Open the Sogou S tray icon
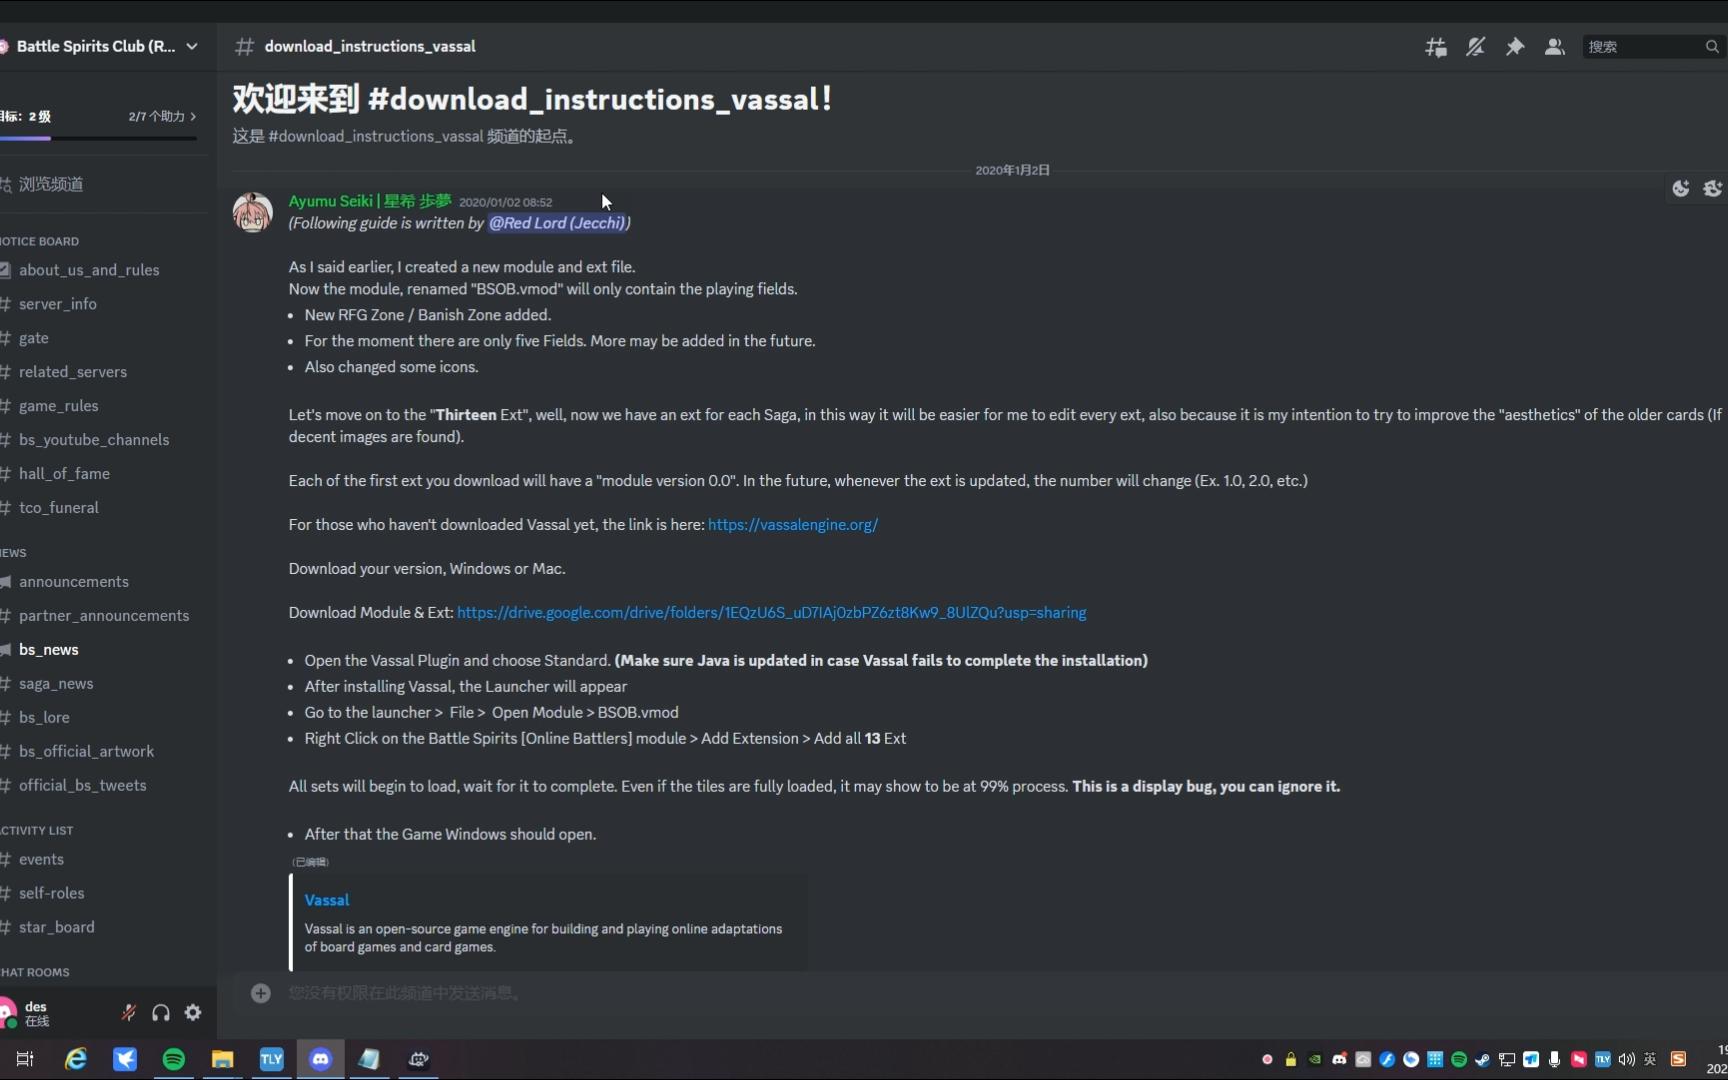The width and height of the screenshot is (1728, 1080). (x=1679, y=1059)
